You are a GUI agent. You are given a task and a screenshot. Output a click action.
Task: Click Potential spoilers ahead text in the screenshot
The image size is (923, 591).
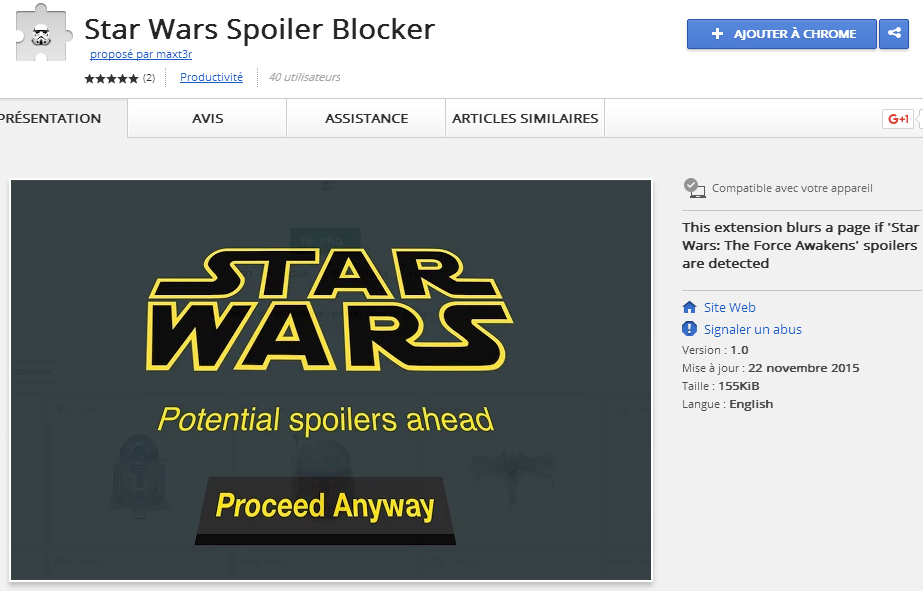click(326, 420)
